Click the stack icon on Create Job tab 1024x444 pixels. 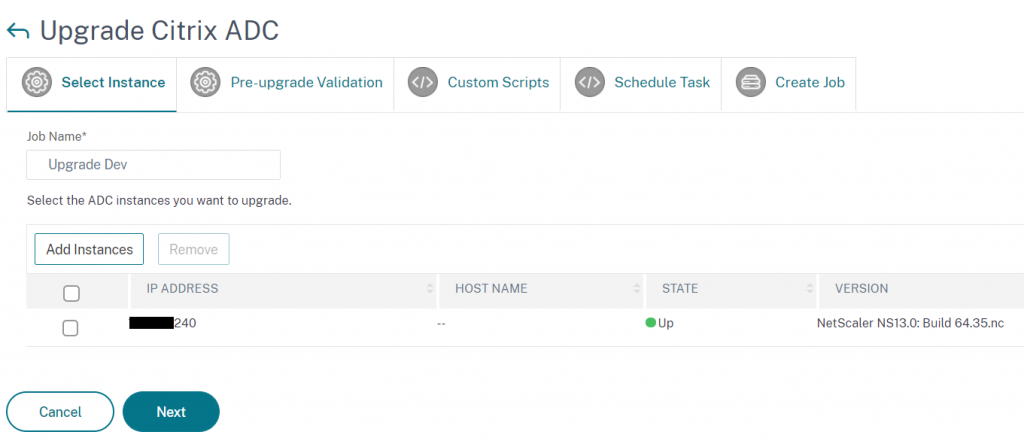(x=750, y=82)
